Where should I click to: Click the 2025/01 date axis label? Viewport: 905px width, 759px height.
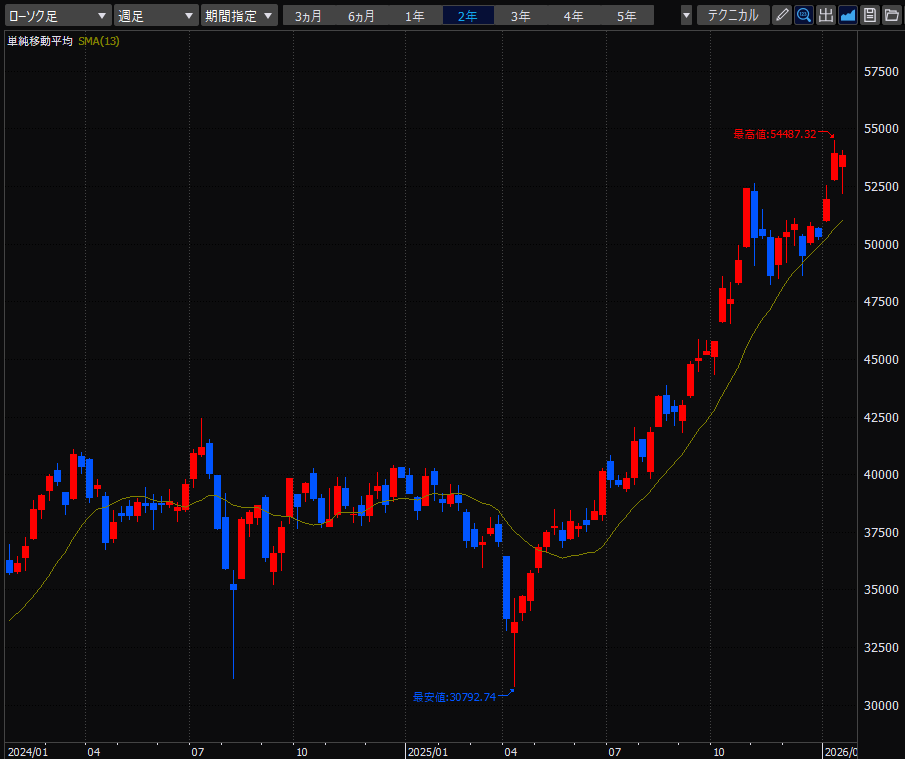[428, 752]
